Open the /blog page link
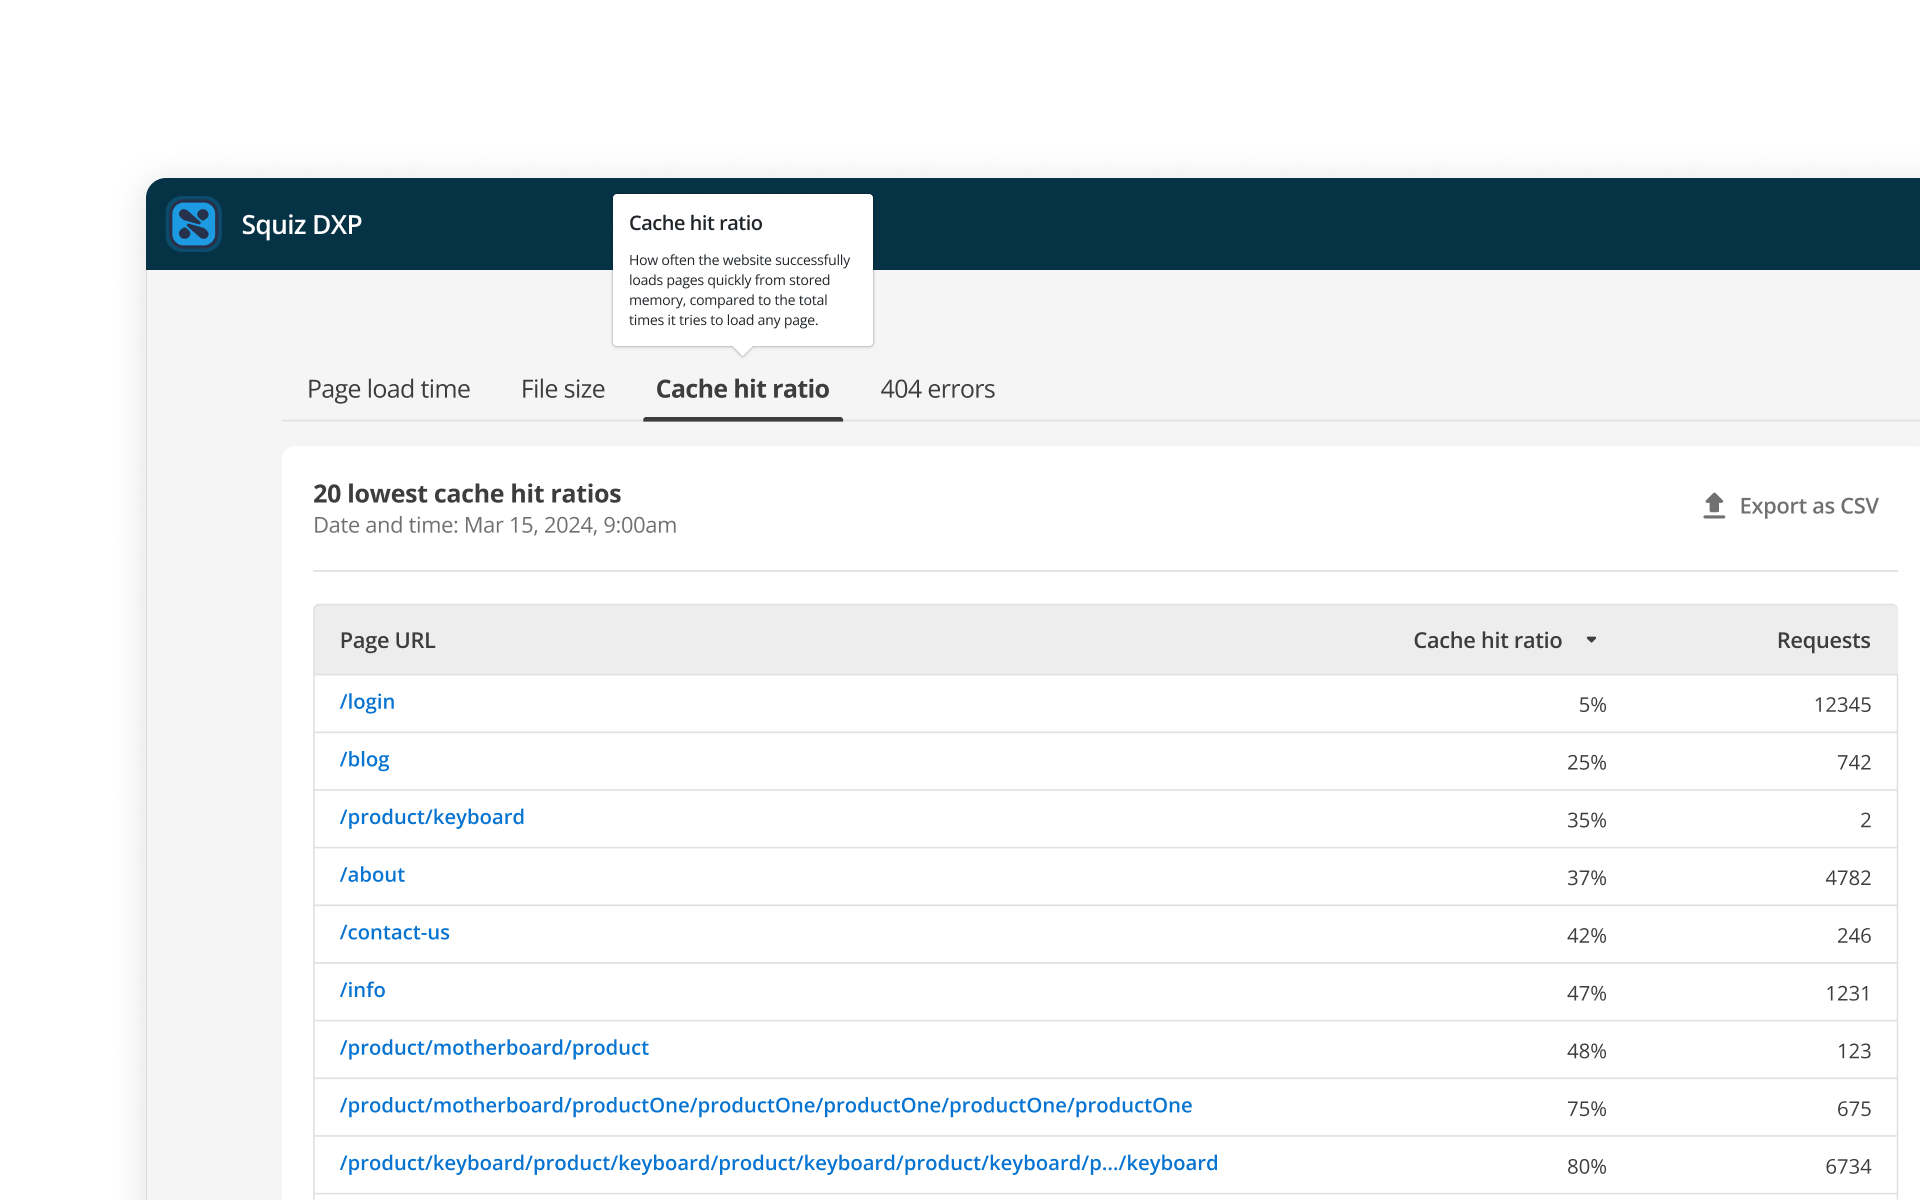 [364, 759]
